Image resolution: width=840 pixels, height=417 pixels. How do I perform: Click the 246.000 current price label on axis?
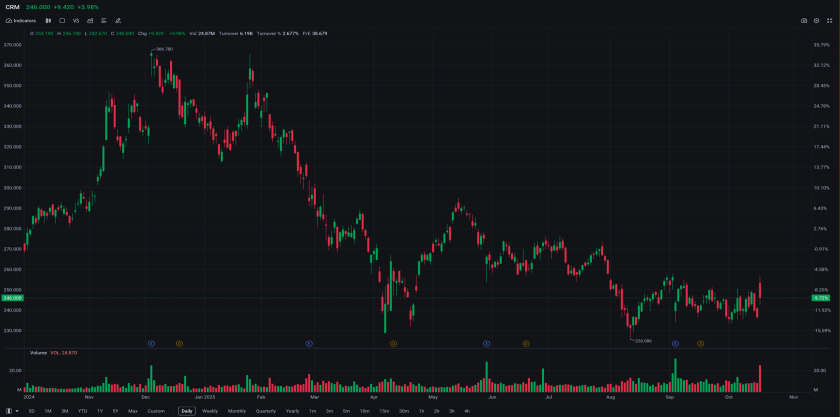pyautogui.click(x=12, y=298)
